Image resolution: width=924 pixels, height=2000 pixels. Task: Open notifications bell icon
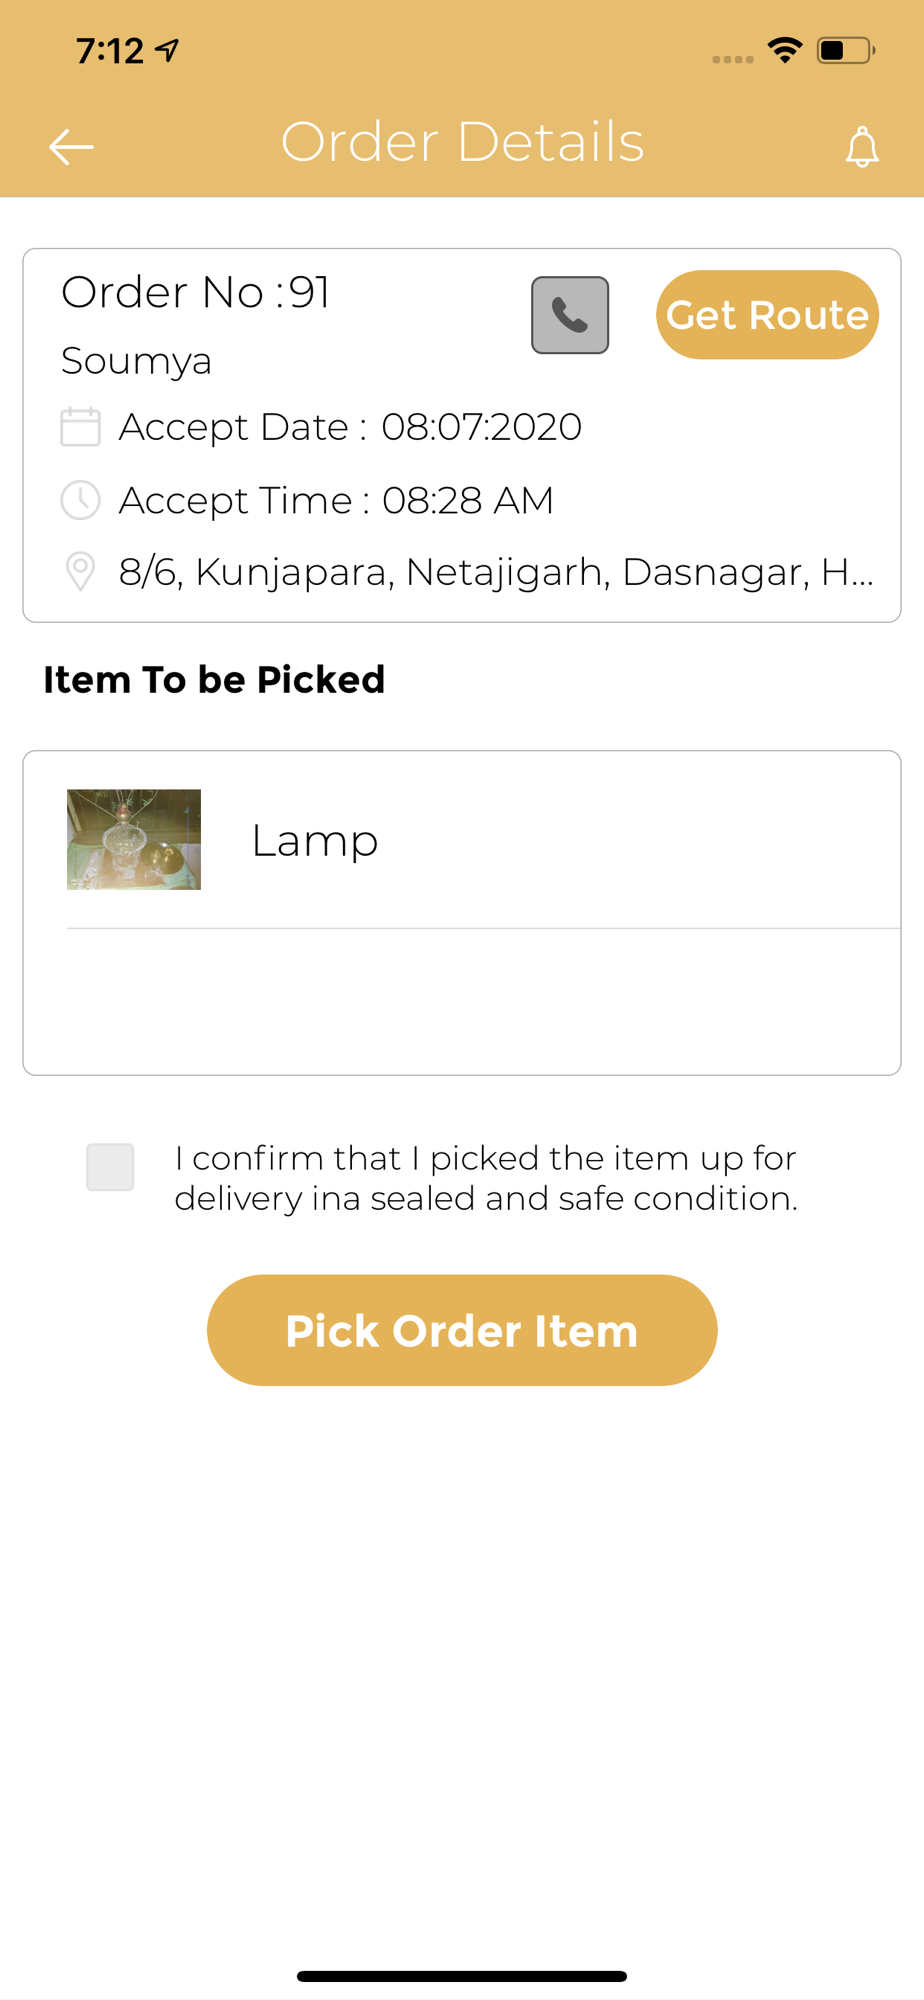coord(862,147)
